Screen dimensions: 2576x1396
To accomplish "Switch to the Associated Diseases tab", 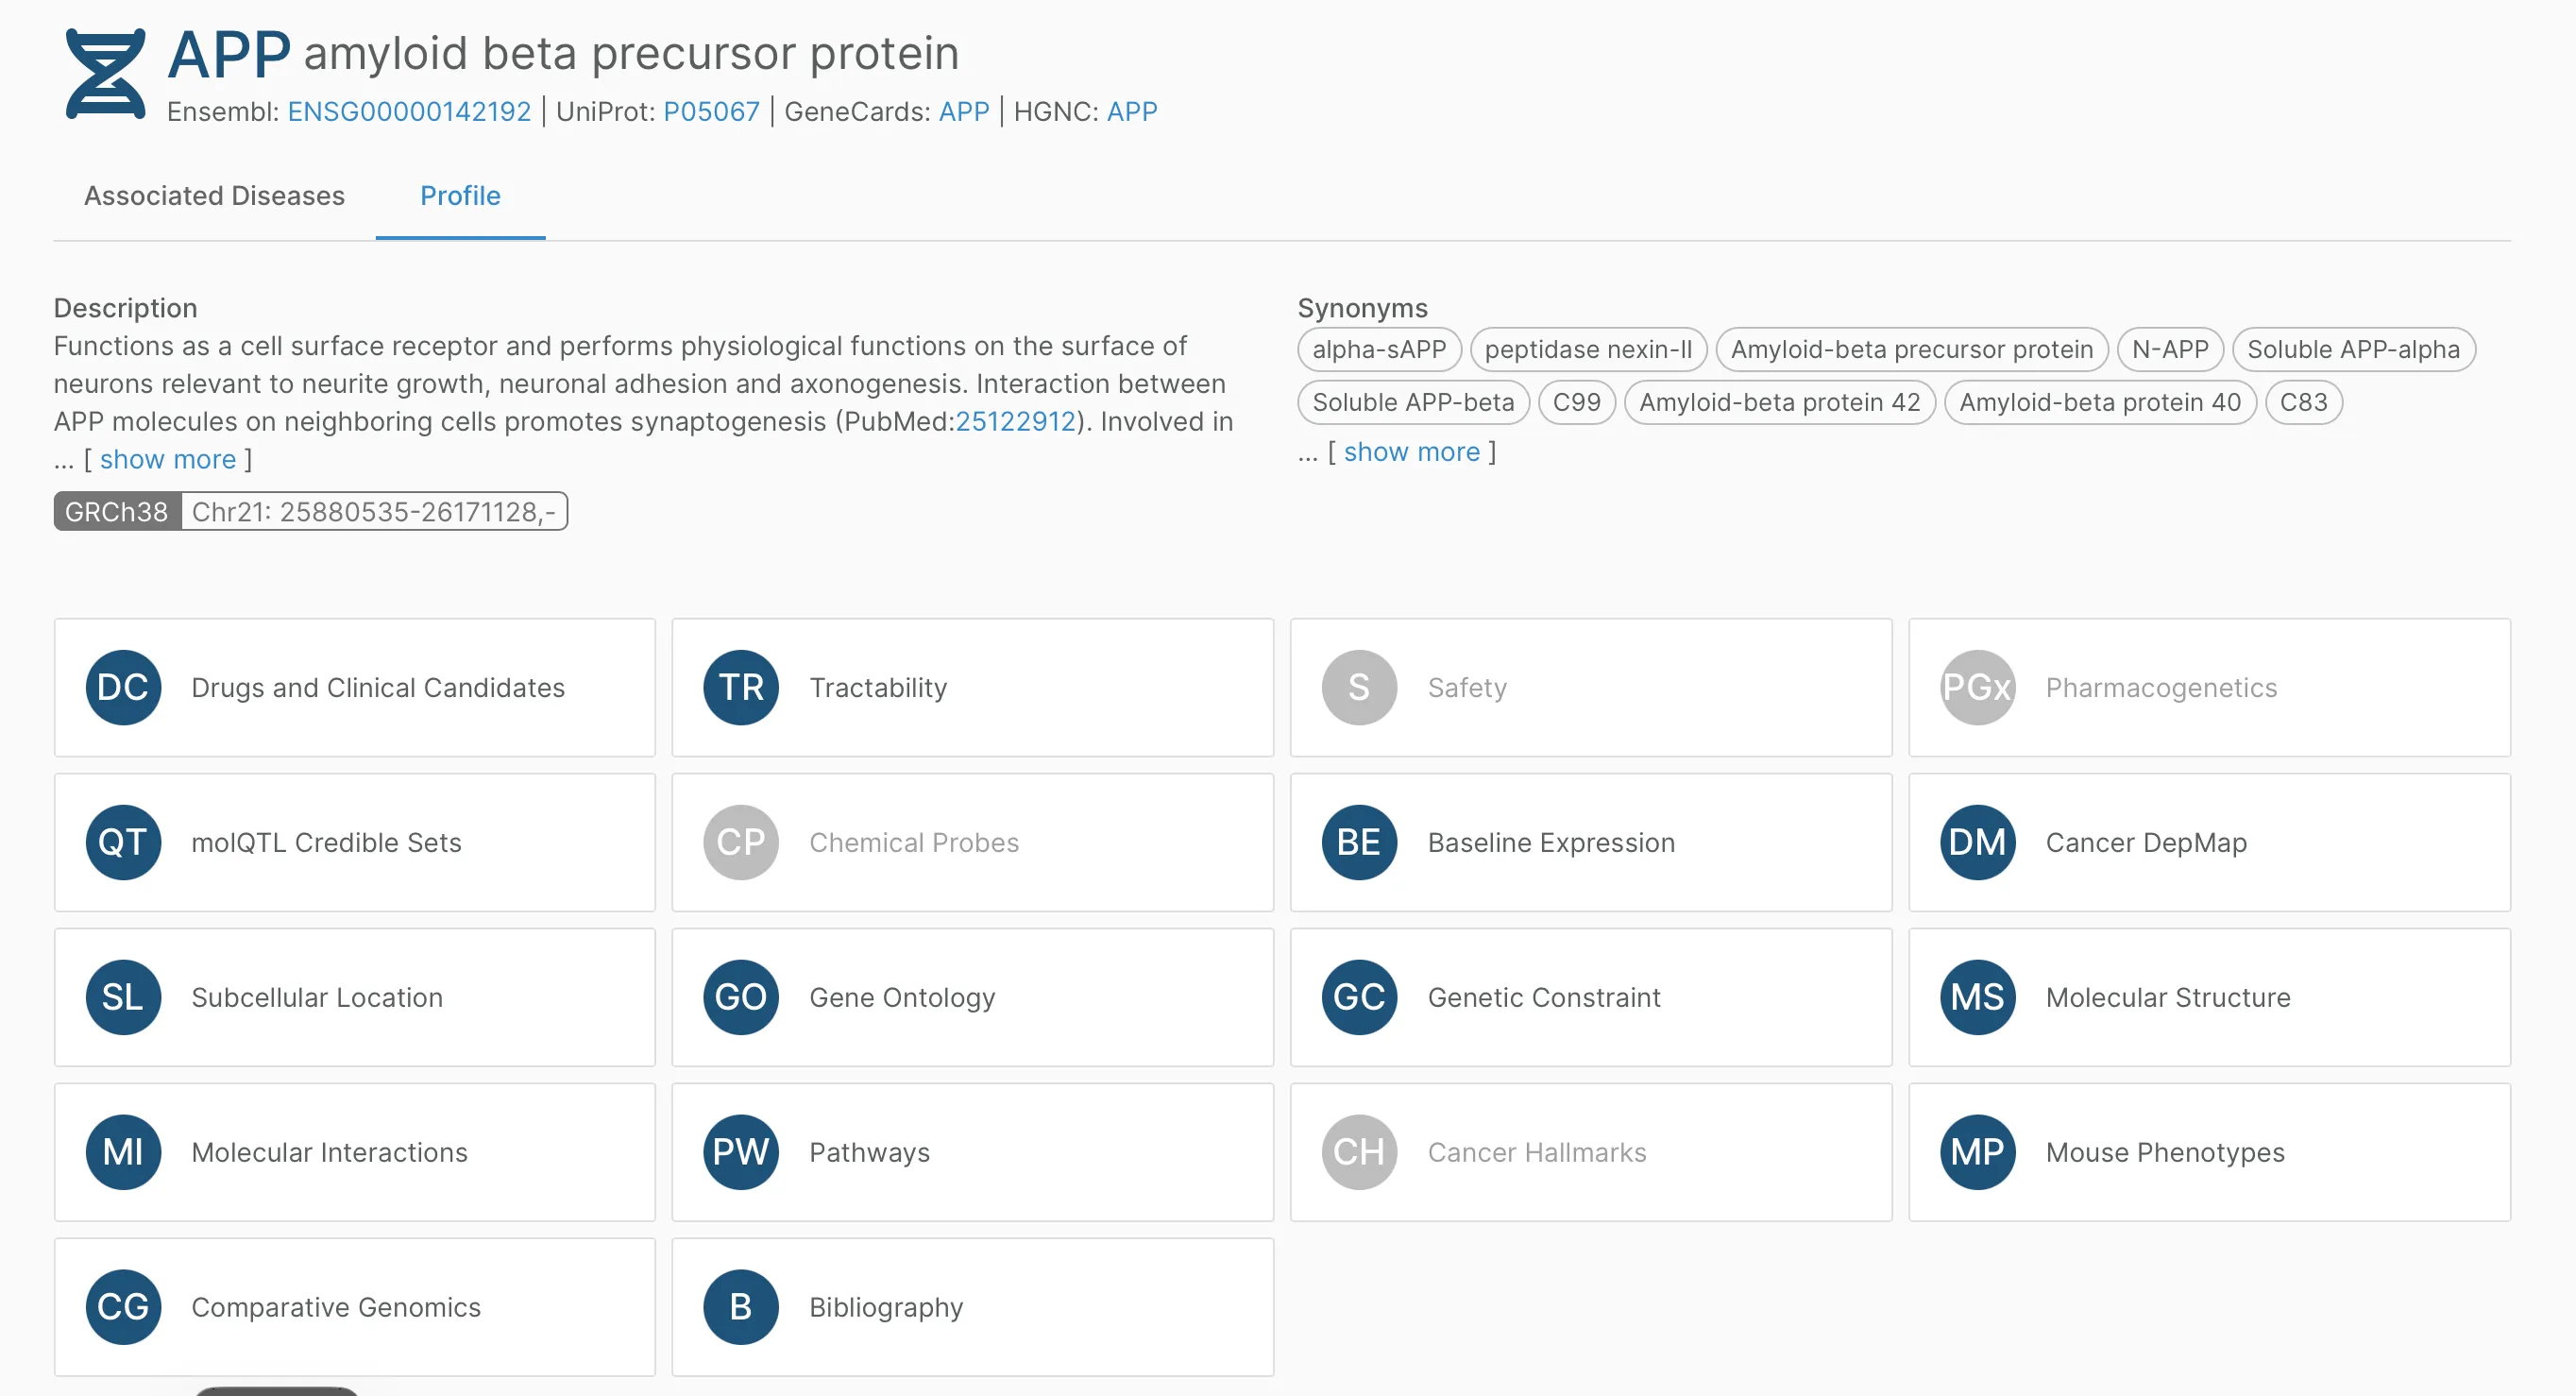I will tap(214, 196).
